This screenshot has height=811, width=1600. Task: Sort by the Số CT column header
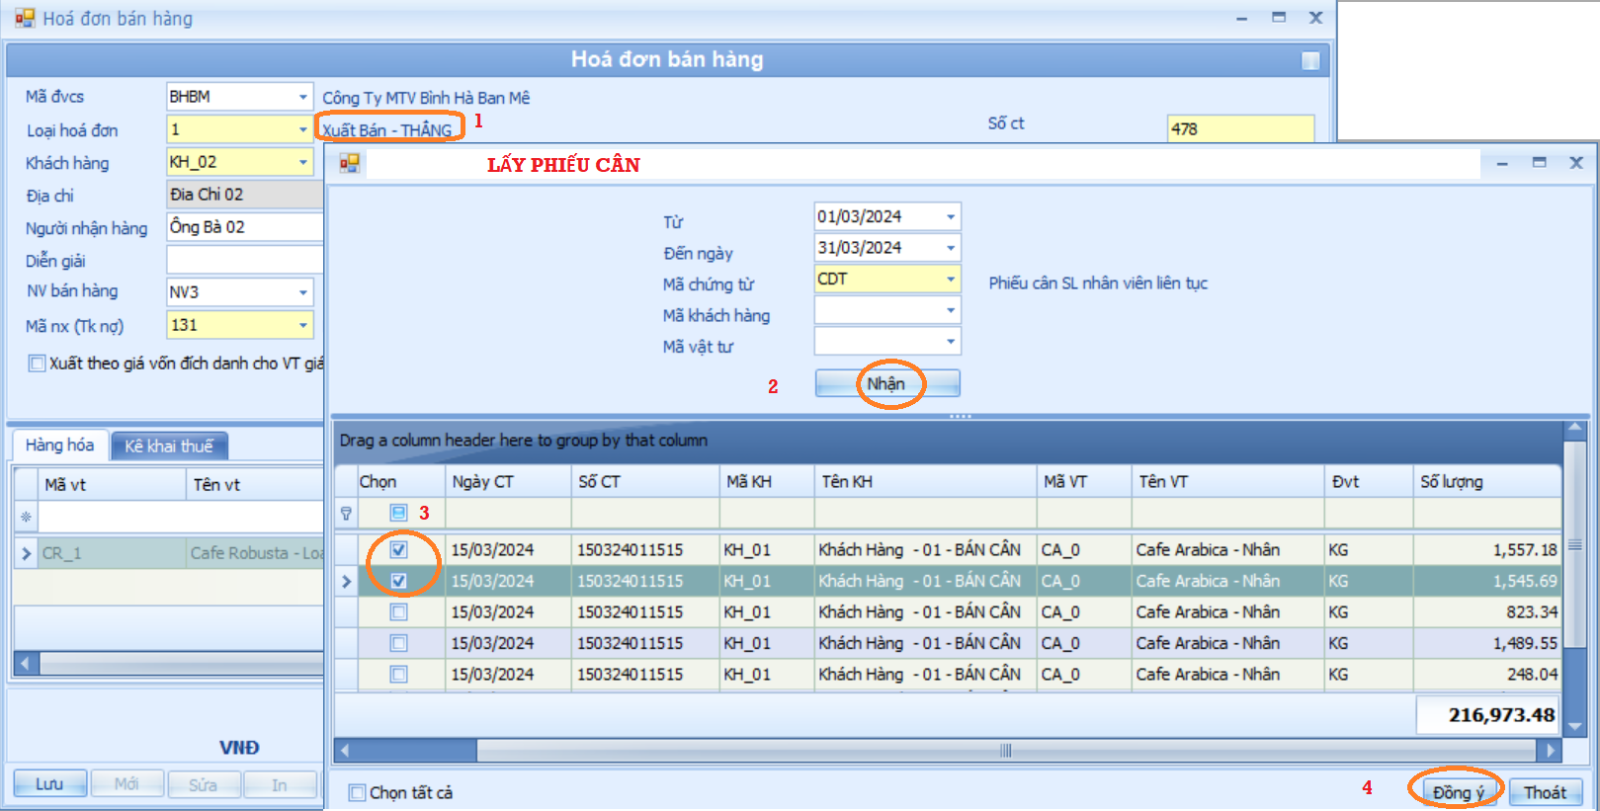(645, 482)
